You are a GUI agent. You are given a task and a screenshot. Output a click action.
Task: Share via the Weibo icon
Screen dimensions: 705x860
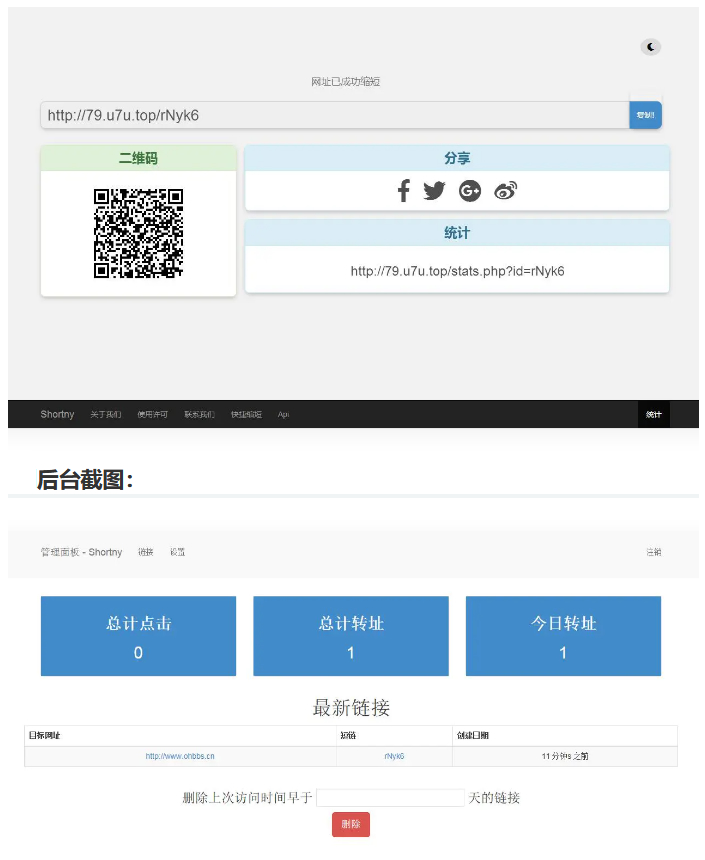pyautogui.click(x=506, y=191)
